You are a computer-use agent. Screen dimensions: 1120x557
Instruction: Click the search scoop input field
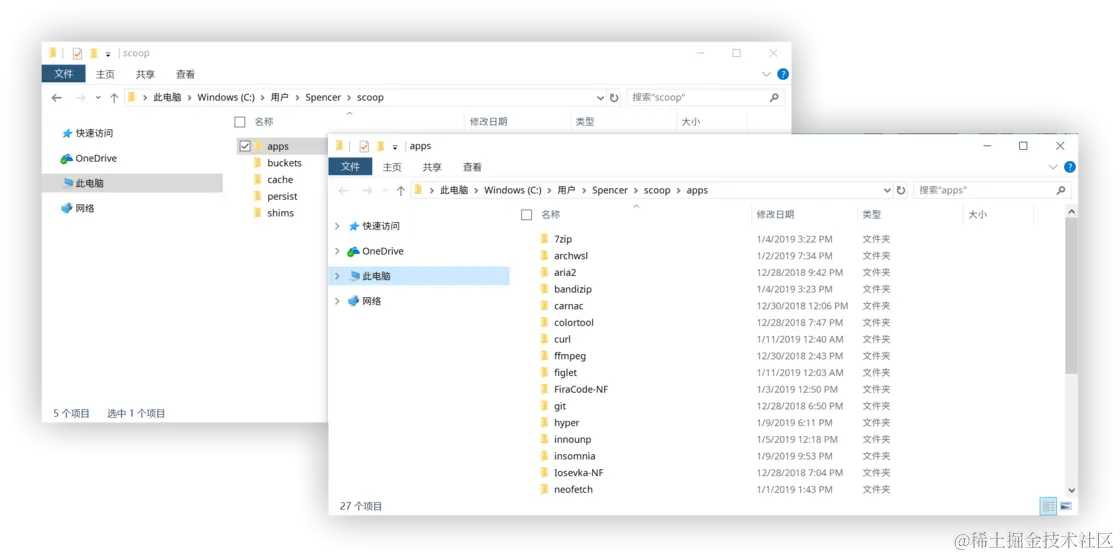697,97
